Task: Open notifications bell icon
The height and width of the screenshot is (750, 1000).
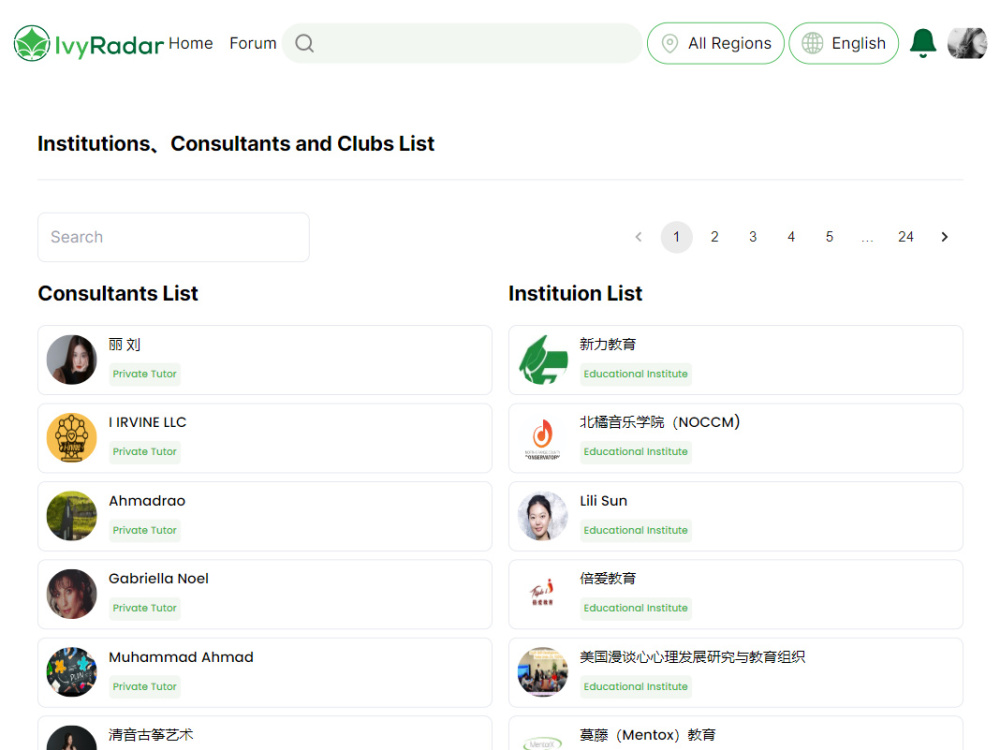Action: [x=923, y=43]
